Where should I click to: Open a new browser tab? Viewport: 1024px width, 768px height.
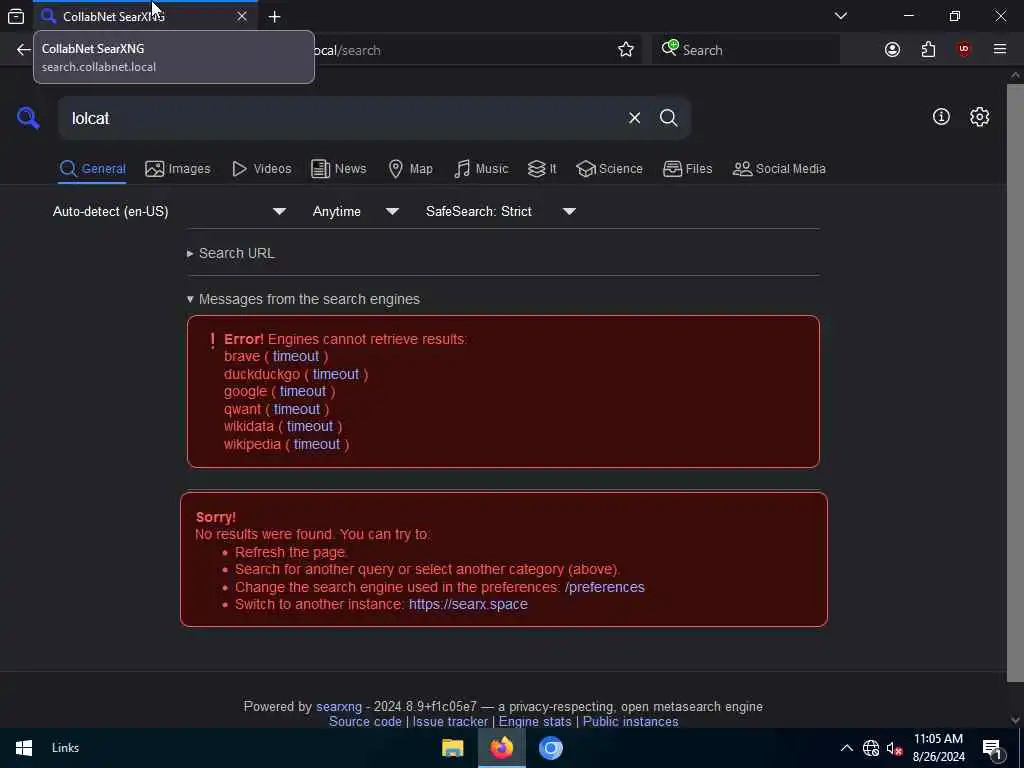pyautogui.click(x=274, y=17)
